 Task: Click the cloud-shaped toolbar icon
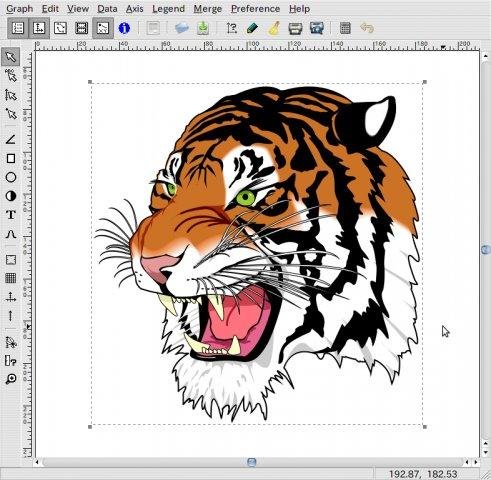tap(182, 28)
